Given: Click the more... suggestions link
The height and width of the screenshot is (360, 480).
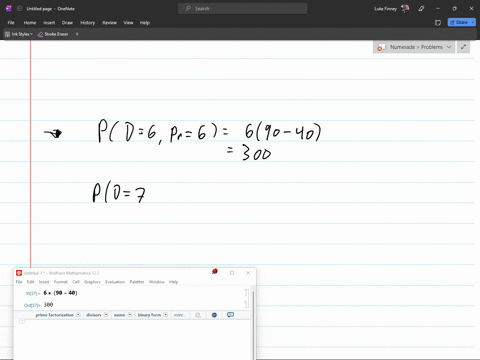Looking at the screenshot, I should (x=179, y=315).
